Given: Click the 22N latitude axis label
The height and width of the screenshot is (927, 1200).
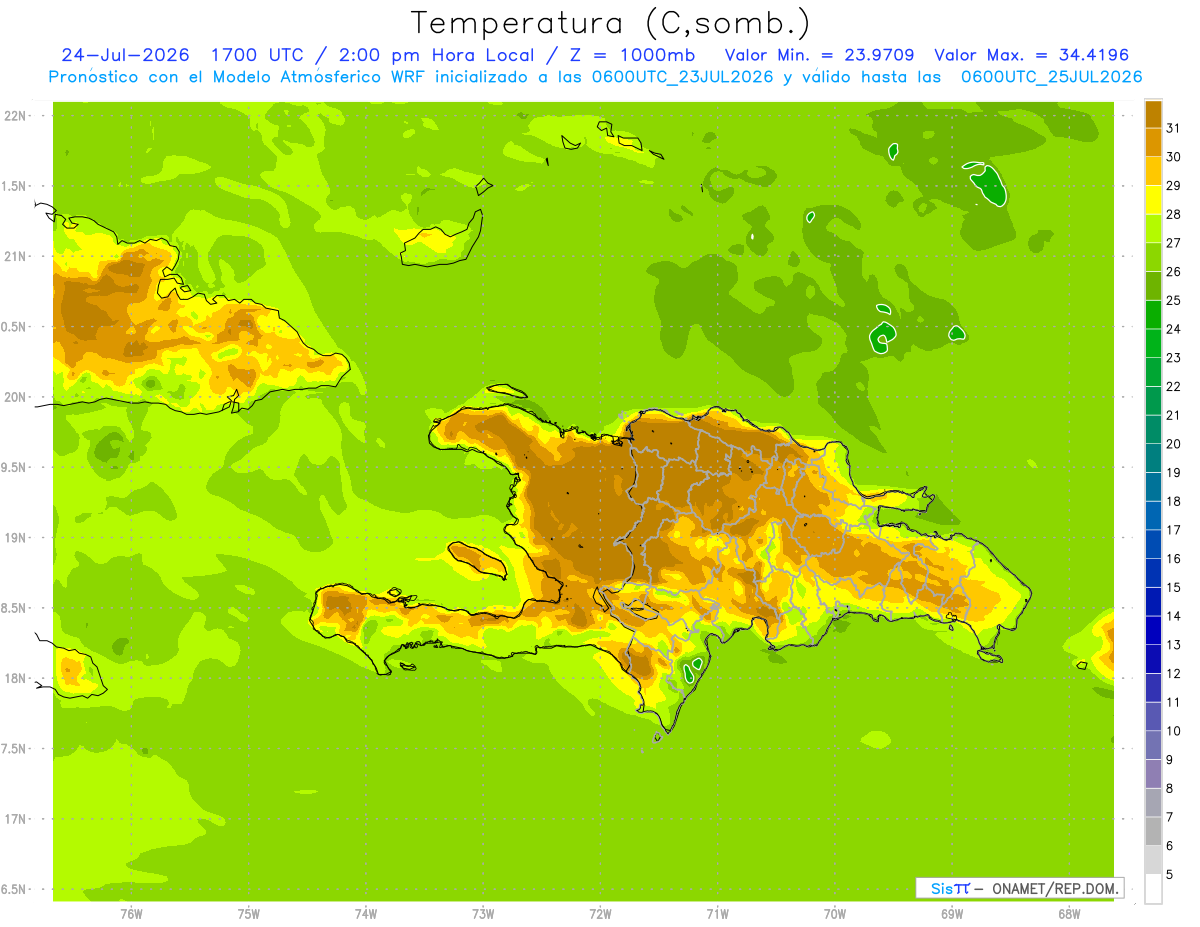Looking at the screenshot, I should coord(16,116).
